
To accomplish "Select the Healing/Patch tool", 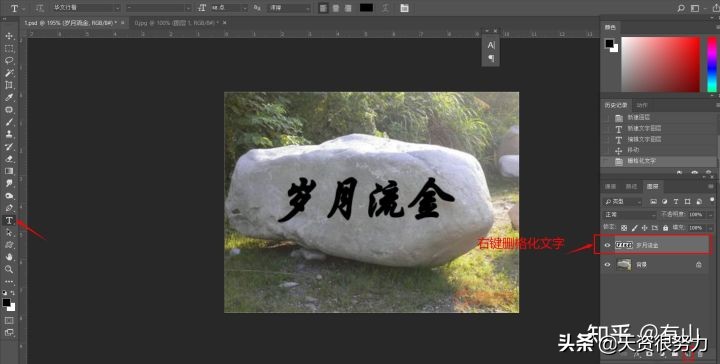I will (x=9, y=110).
